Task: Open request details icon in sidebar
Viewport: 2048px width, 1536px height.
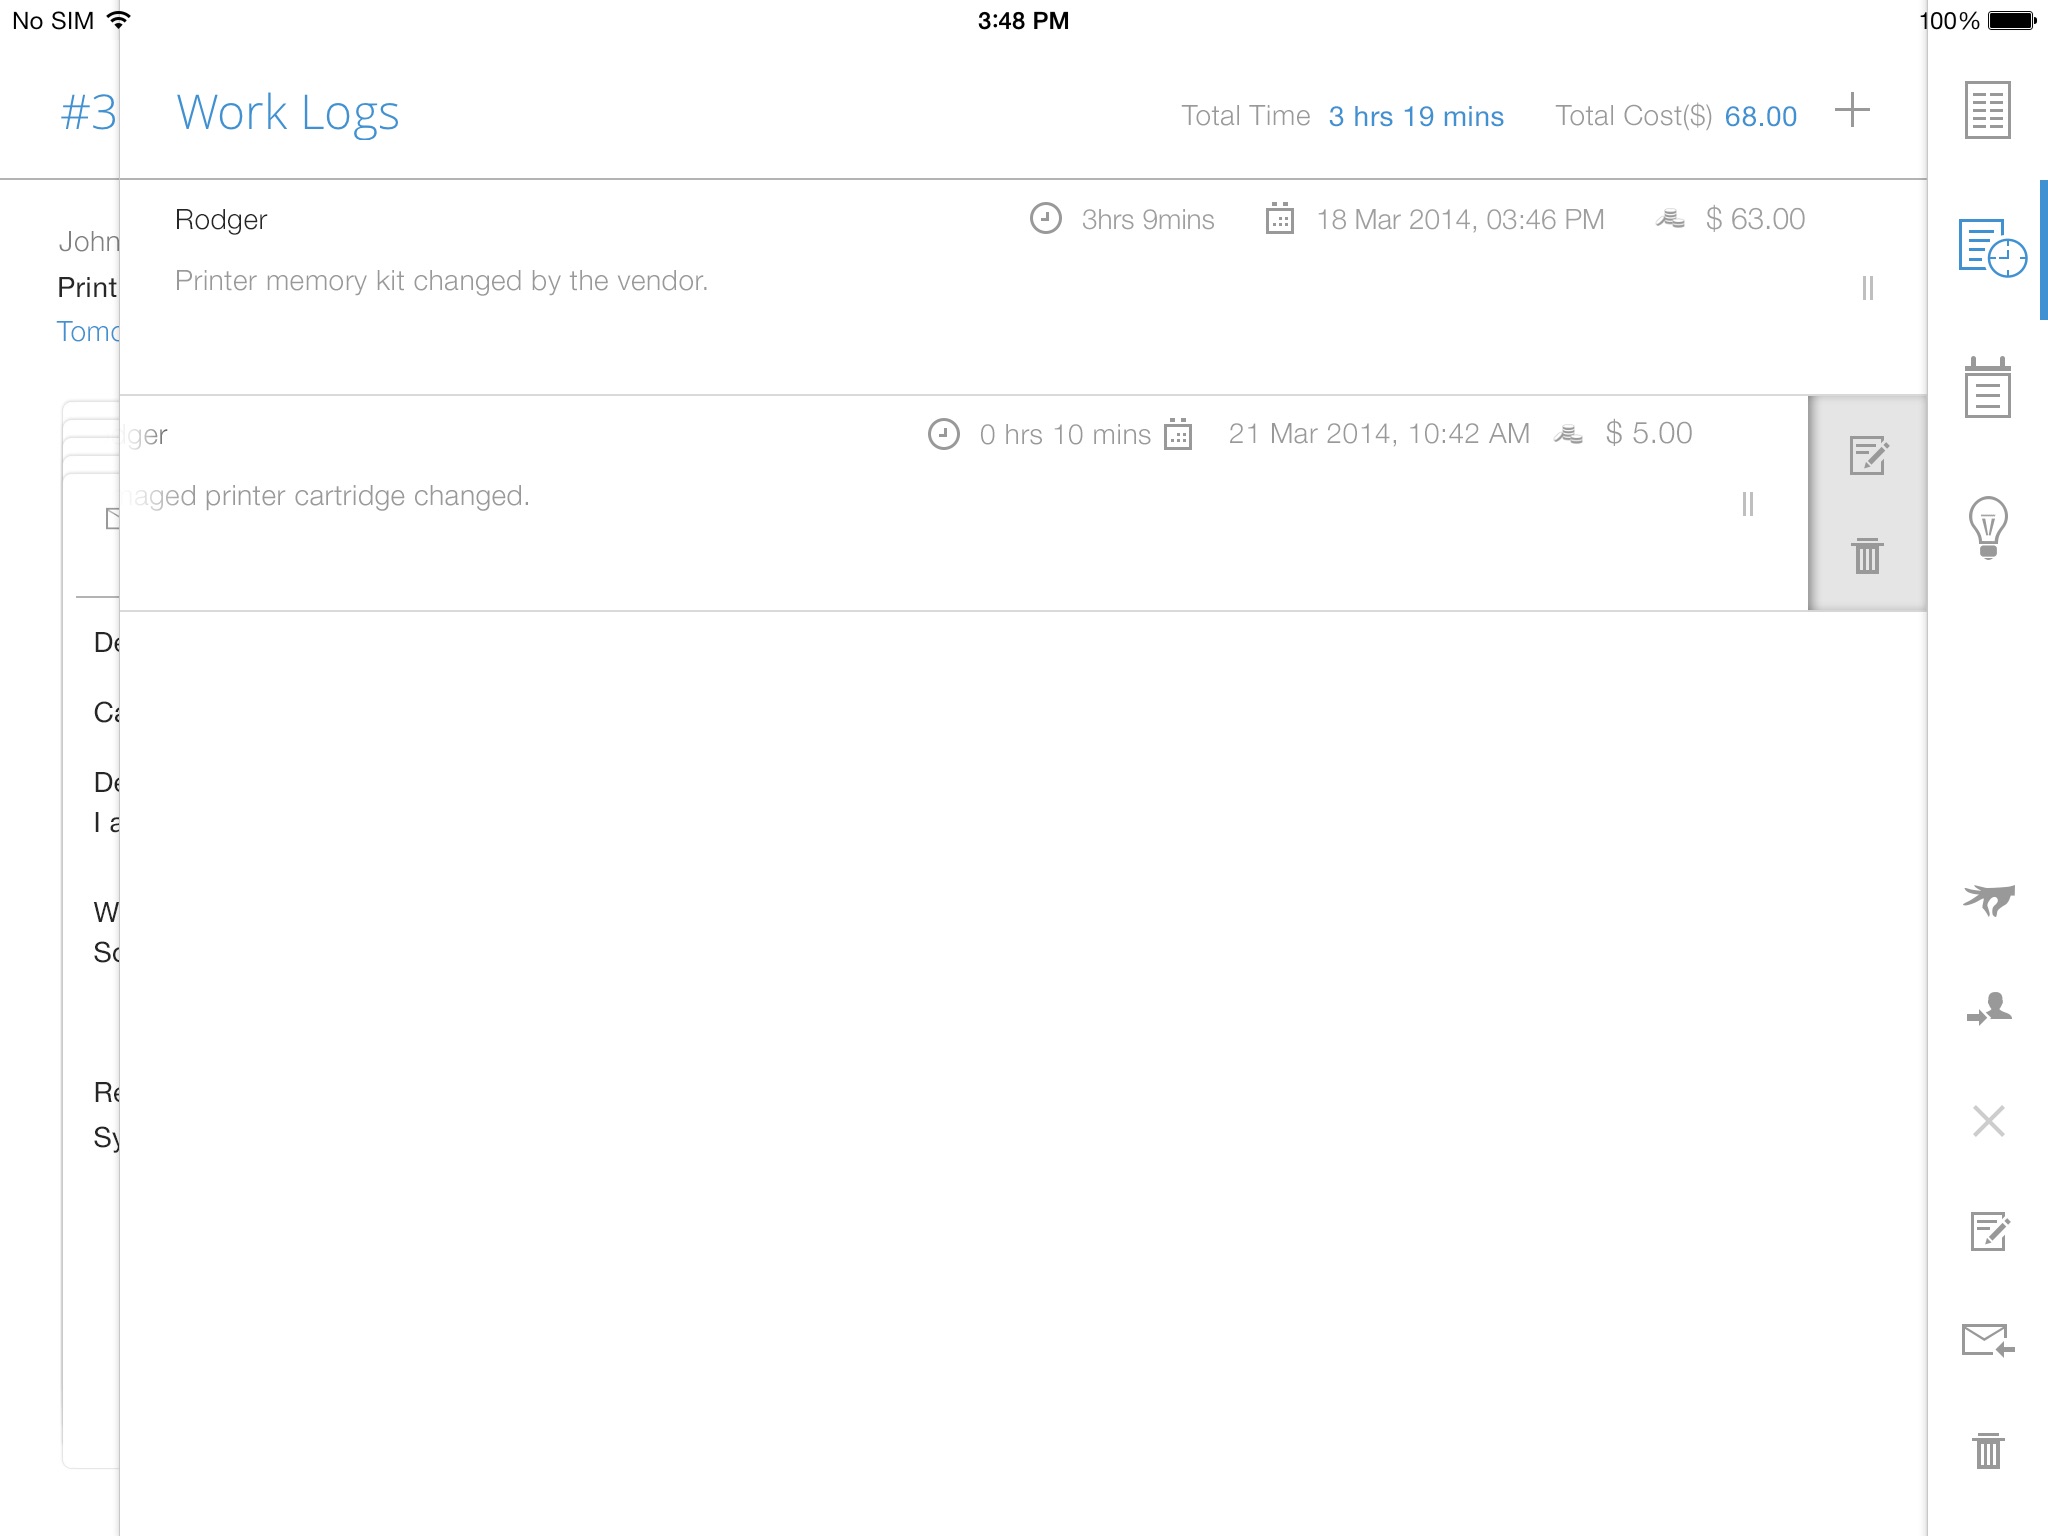Action: (1988, 110)
